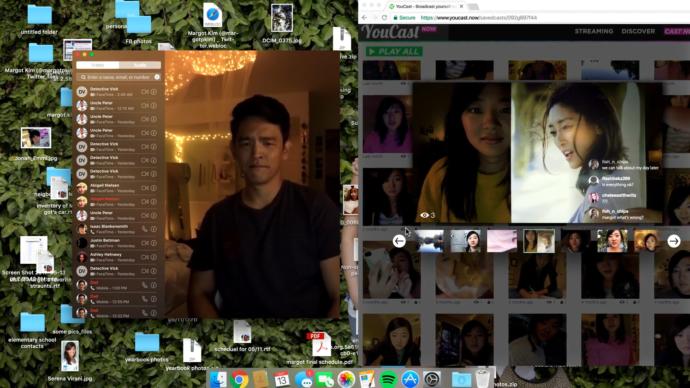The height and width of the screenshot is (388, 690).
Task: Click the CAST NOW link
Action: point(677,31)
